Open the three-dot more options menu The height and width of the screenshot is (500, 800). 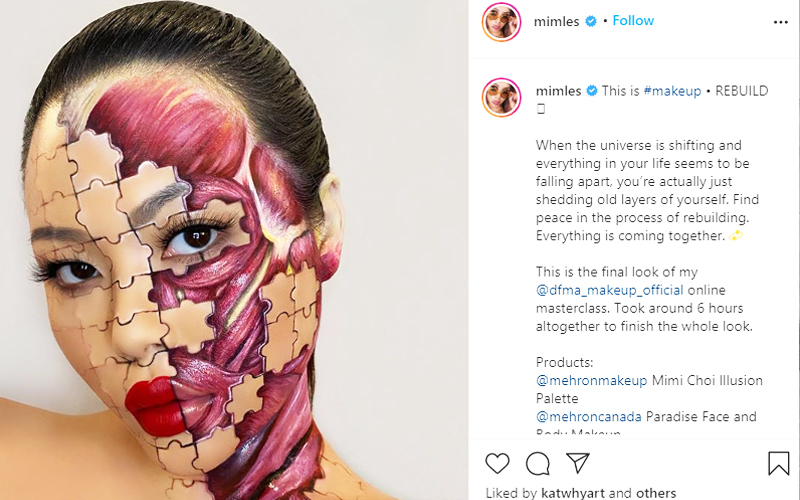pyautogui.click(x=780, y=21)
